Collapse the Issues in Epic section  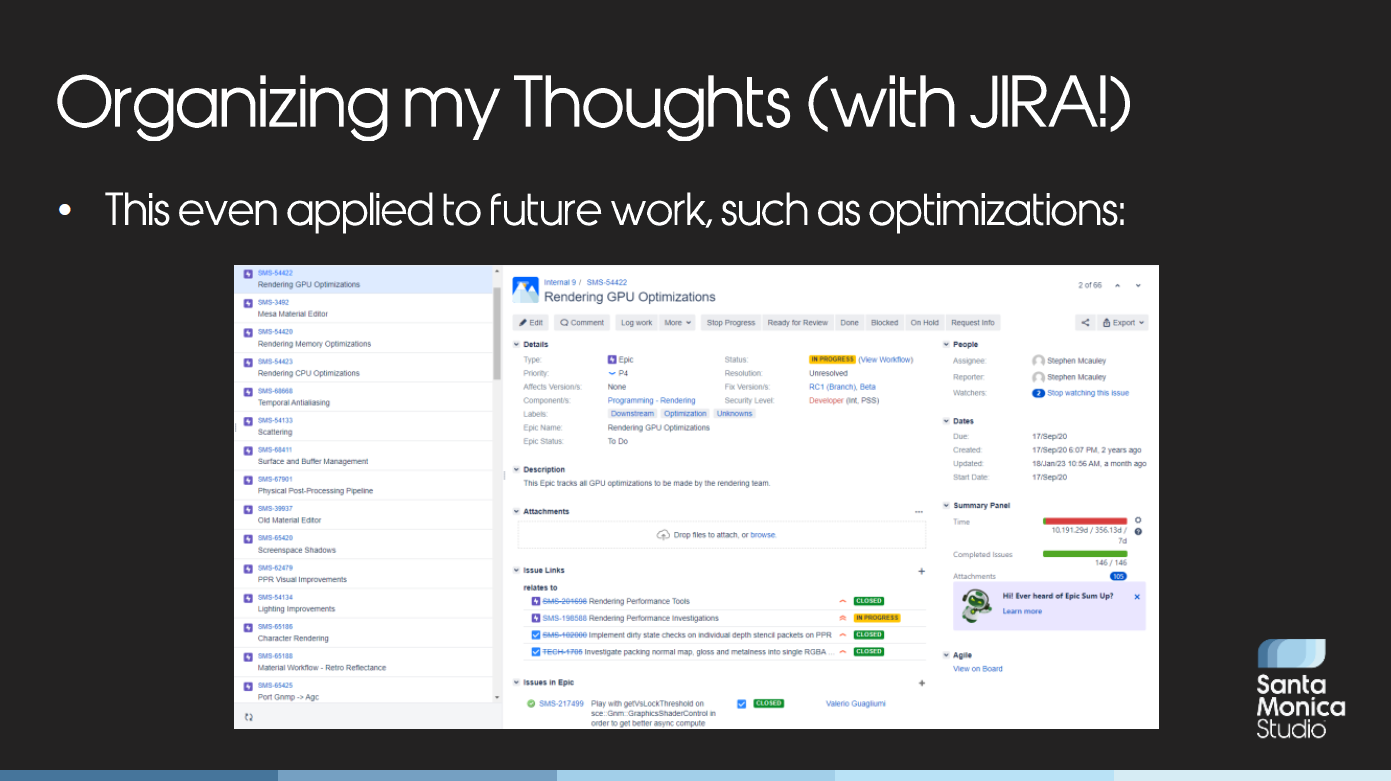click(x=517, y=682)
